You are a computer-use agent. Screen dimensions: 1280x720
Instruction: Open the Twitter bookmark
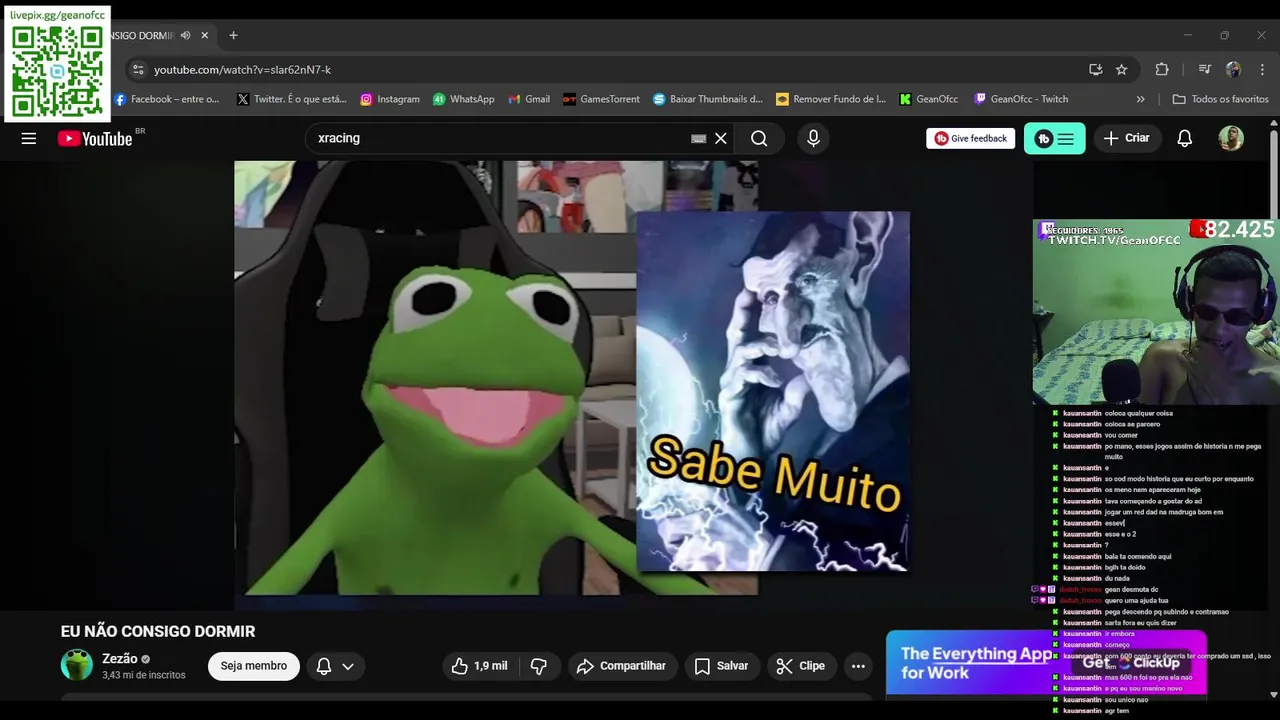[x=292, y=99]
